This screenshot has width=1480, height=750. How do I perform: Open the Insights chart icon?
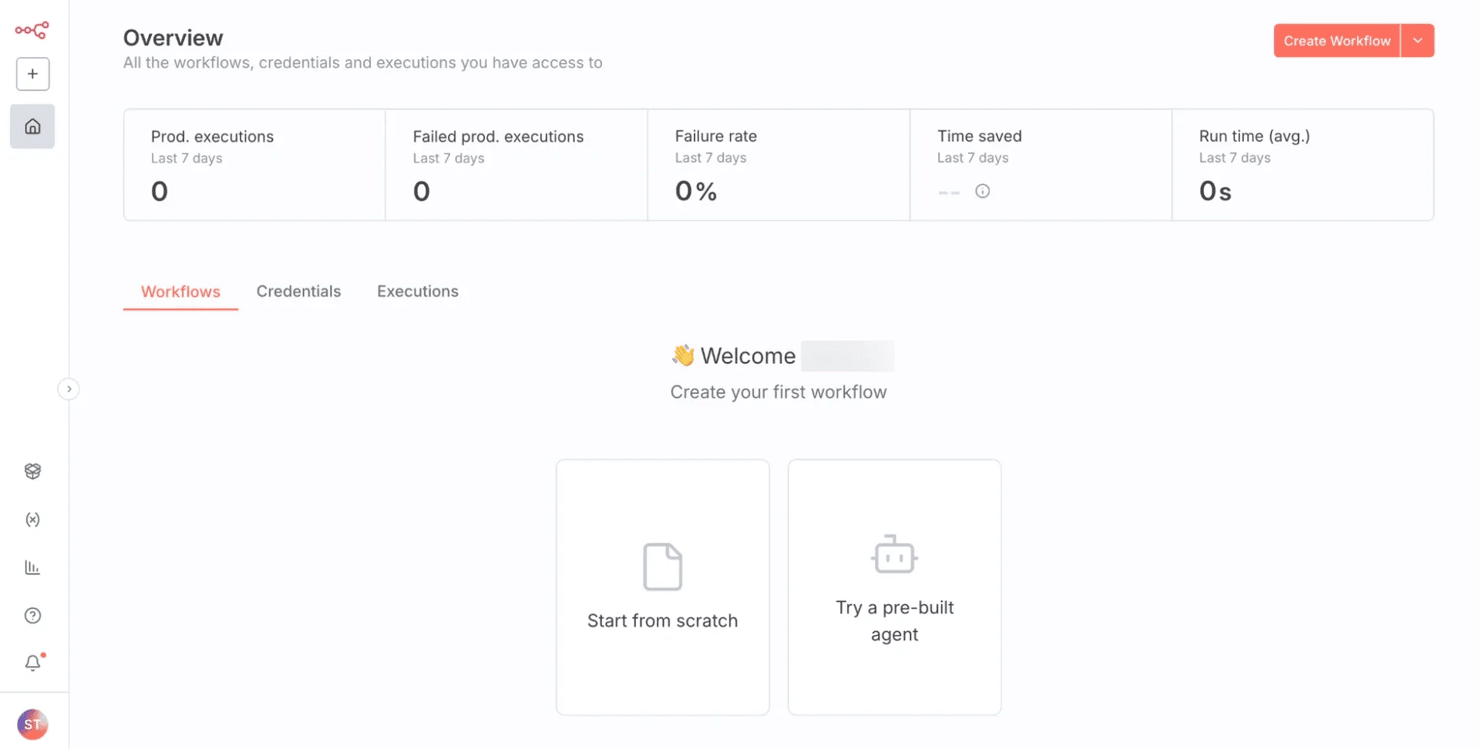pyautogui.click(x=33, y=568)
